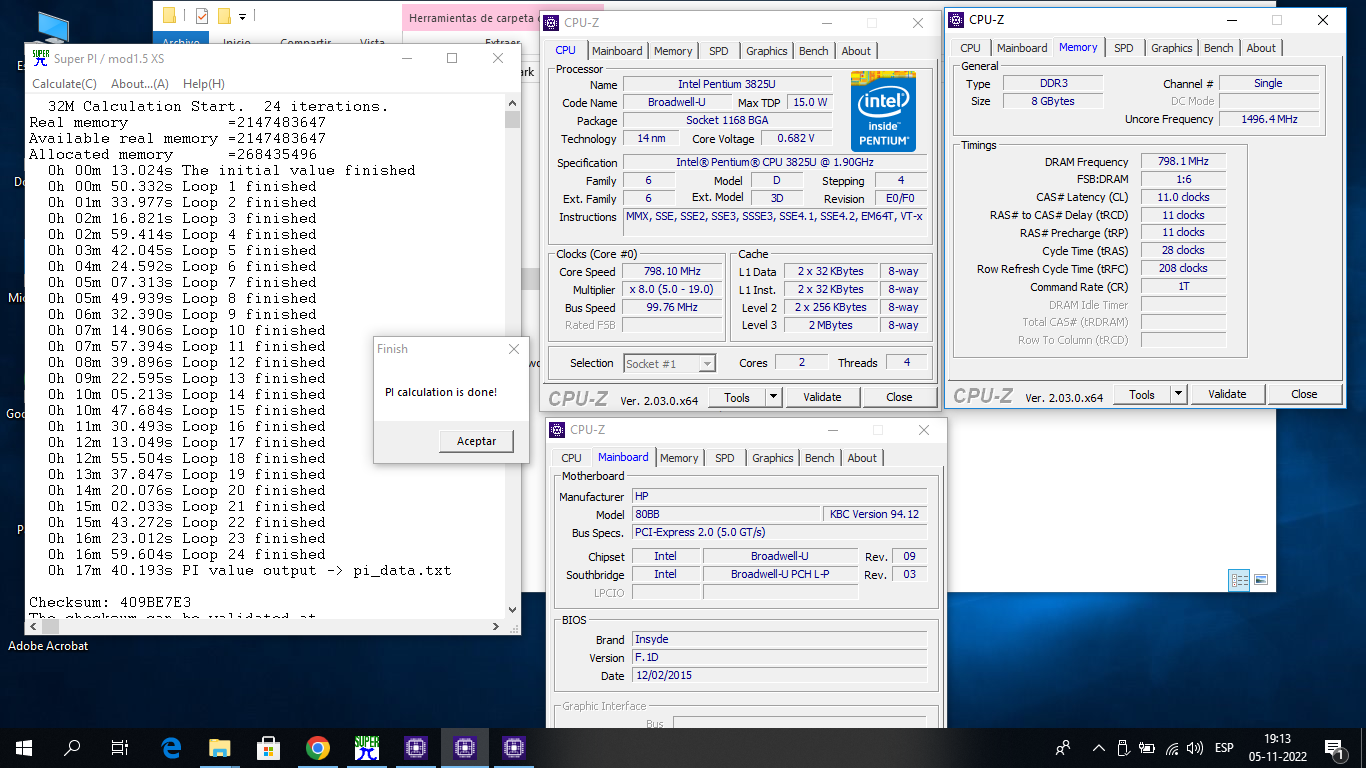Image resolution: width=1366 pixels, height=768 pixels.
Task: Click Close button in the CPU tab window
Action: click(x=899, y=397)
